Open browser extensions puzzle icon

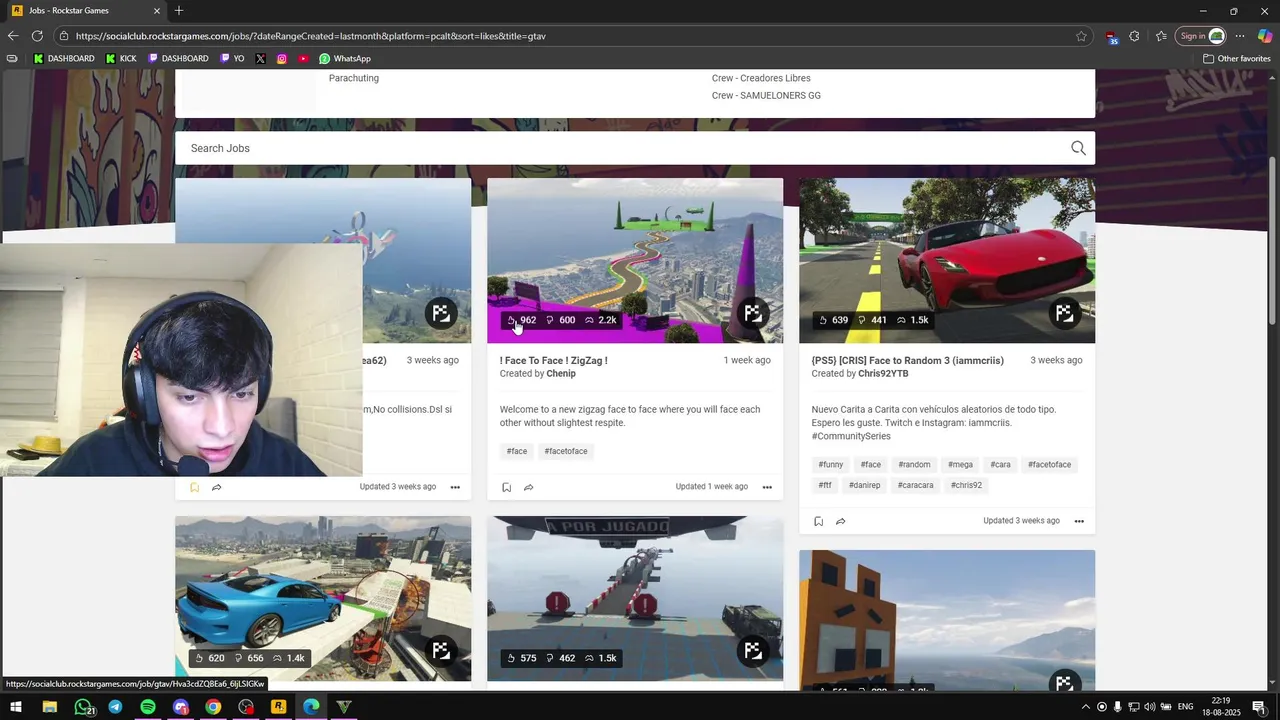[1134, 36]
